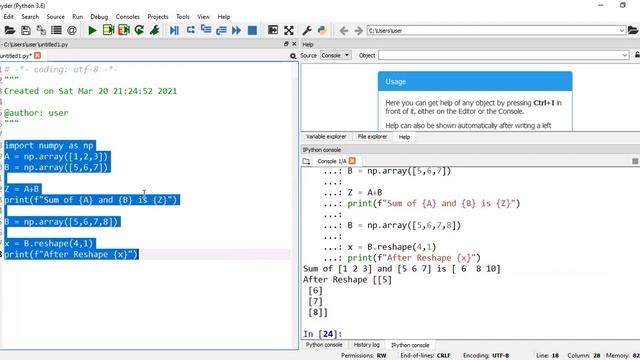Click the In [24] console prompt
Screen dimensions: 640x360
click(x=322, y=334)
